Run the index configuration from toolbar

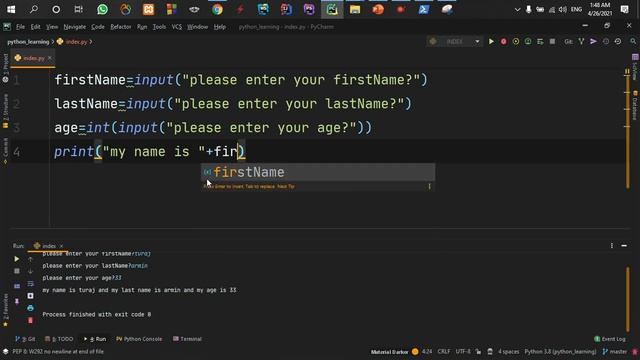click(x=491, y=42)
